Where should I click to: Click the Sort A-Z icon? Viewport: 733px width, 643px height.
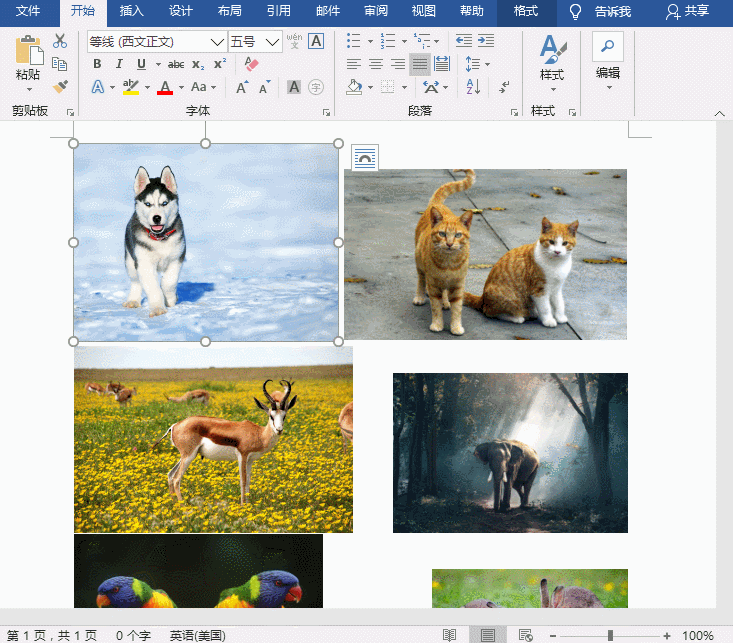(x=473, y=87)
